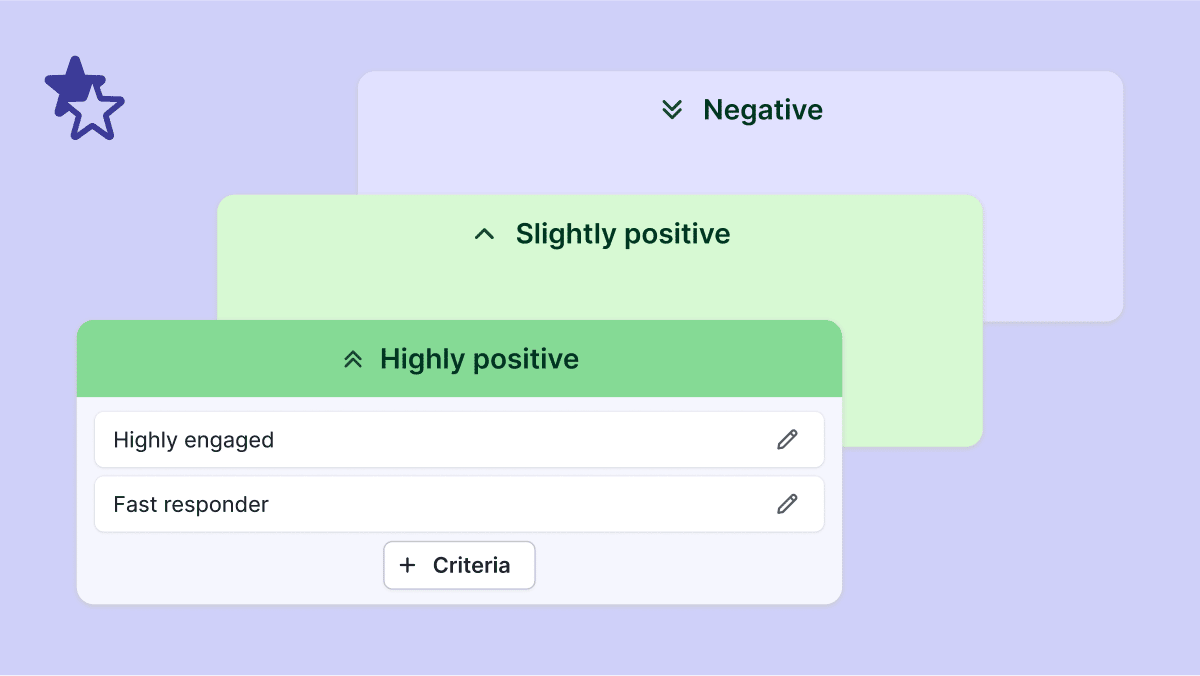
Task: Select the Highly engaged list row
Action: tap(400, 439)
